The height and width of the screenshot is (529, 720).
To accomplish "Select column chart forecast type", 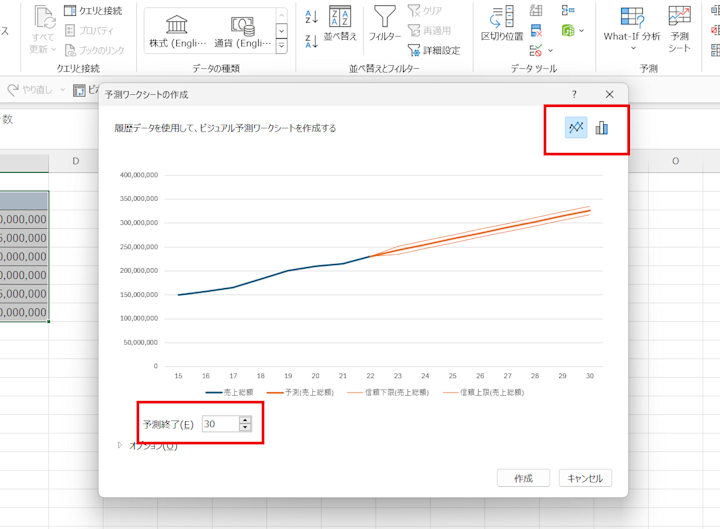I will click(602, 128).
